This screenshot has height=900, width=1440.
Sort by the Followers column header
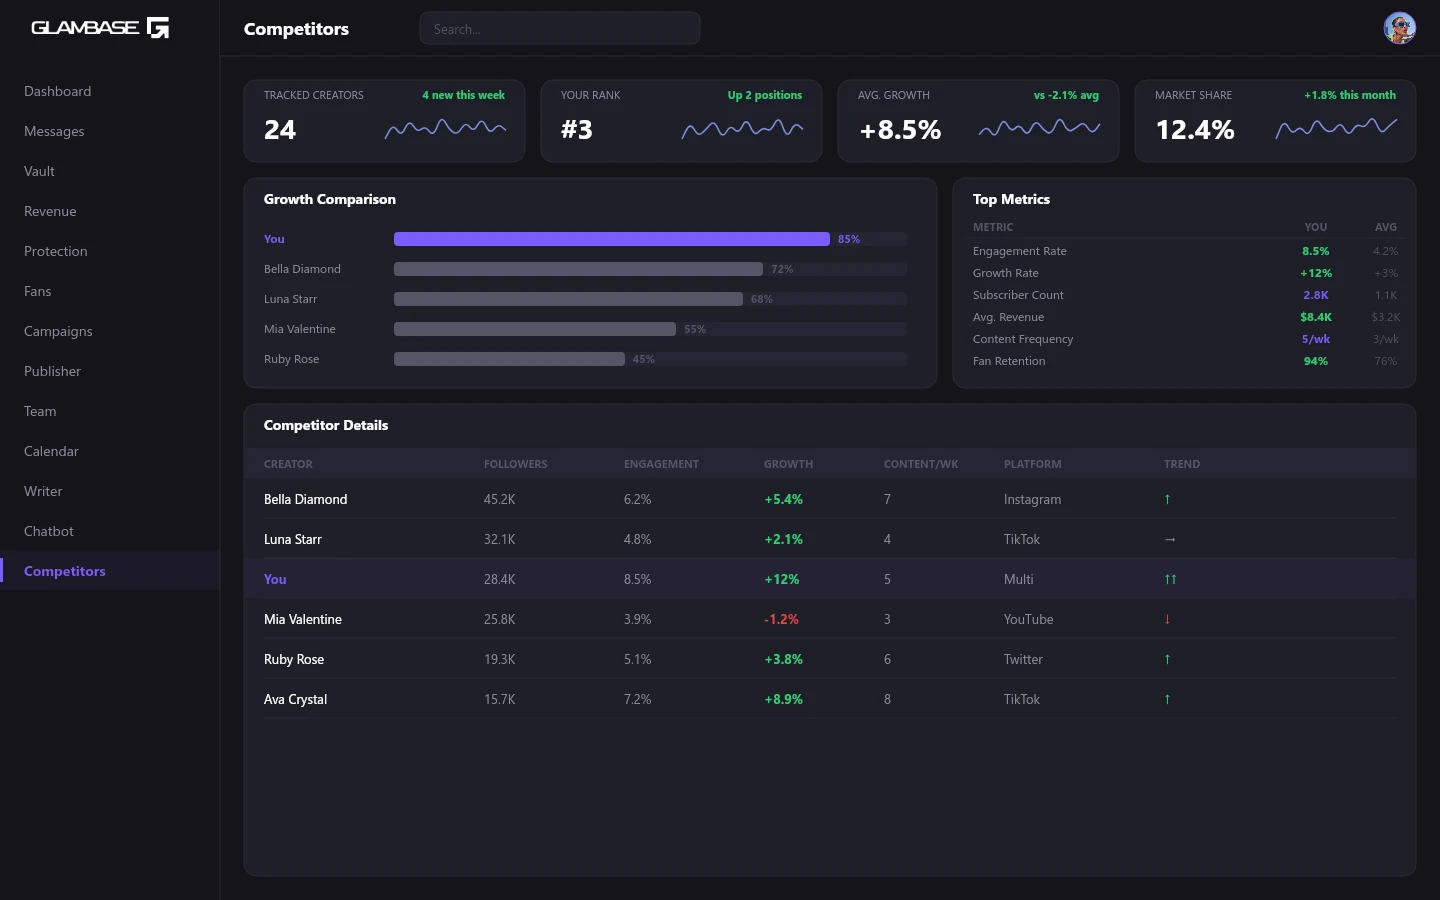(x=515, y=464)
